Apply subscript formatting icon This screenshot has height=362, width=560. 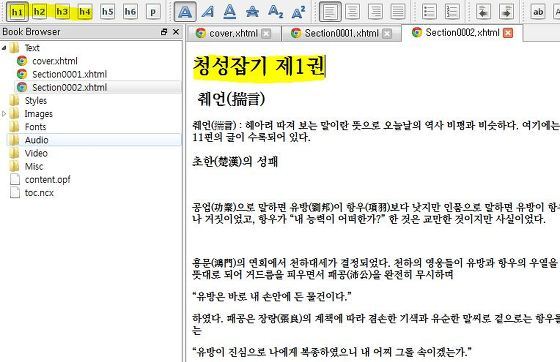tap(275, 12)
